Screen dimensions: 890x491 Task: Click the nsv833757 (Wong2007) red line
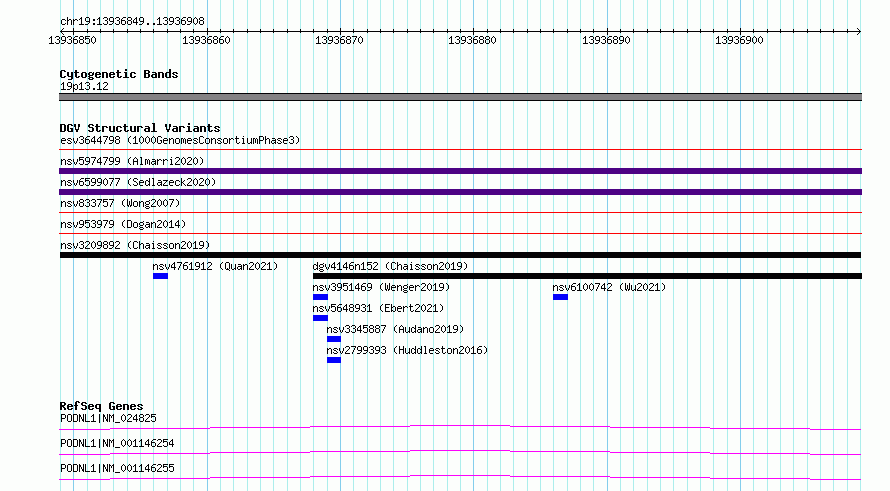[460, 213]
